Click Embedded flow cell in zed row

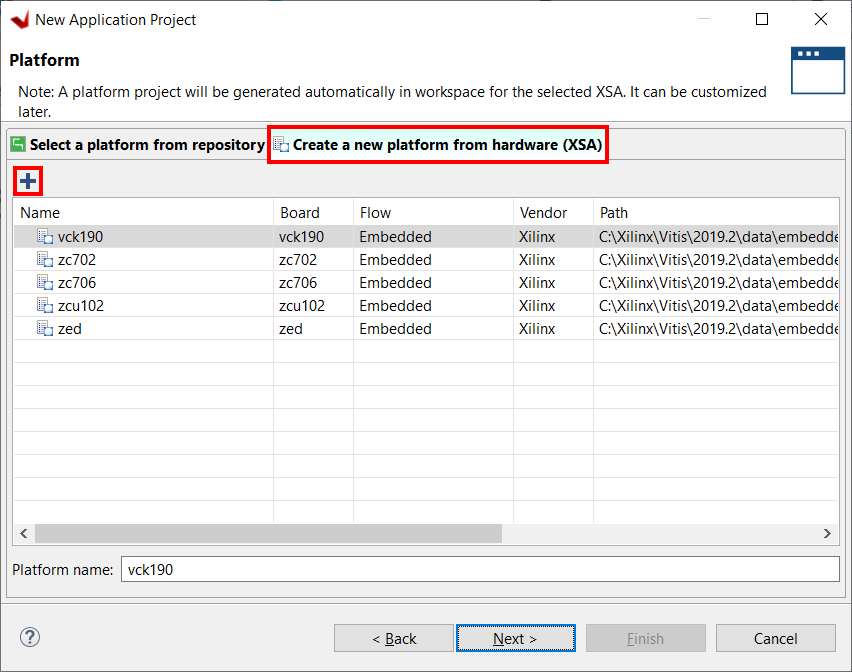click(396, 329)
